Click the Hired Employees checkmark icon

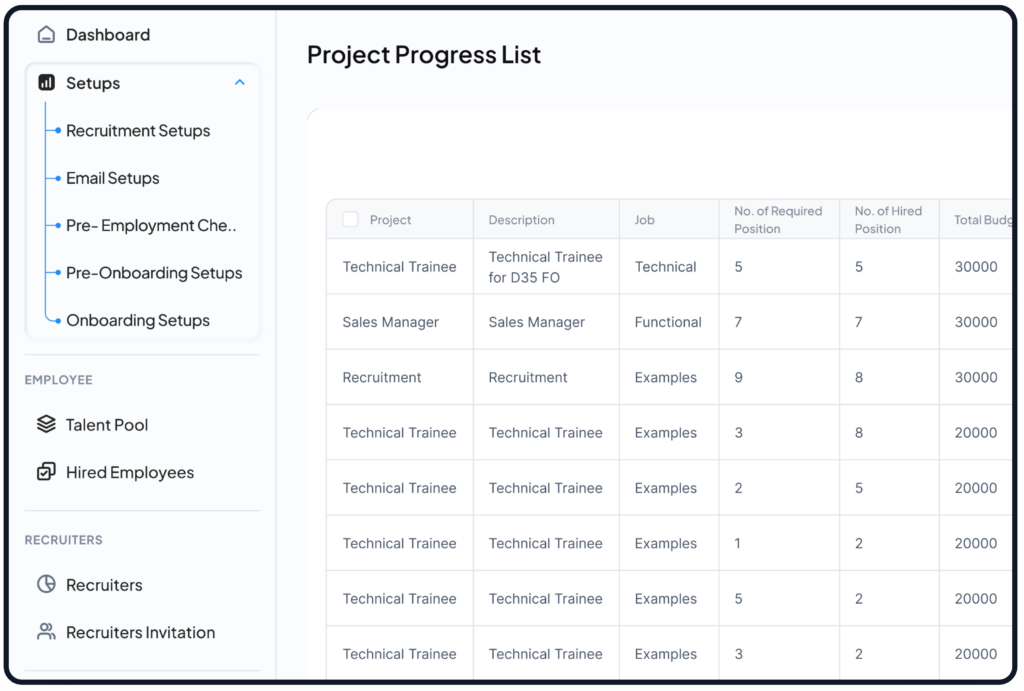point(46,472)
